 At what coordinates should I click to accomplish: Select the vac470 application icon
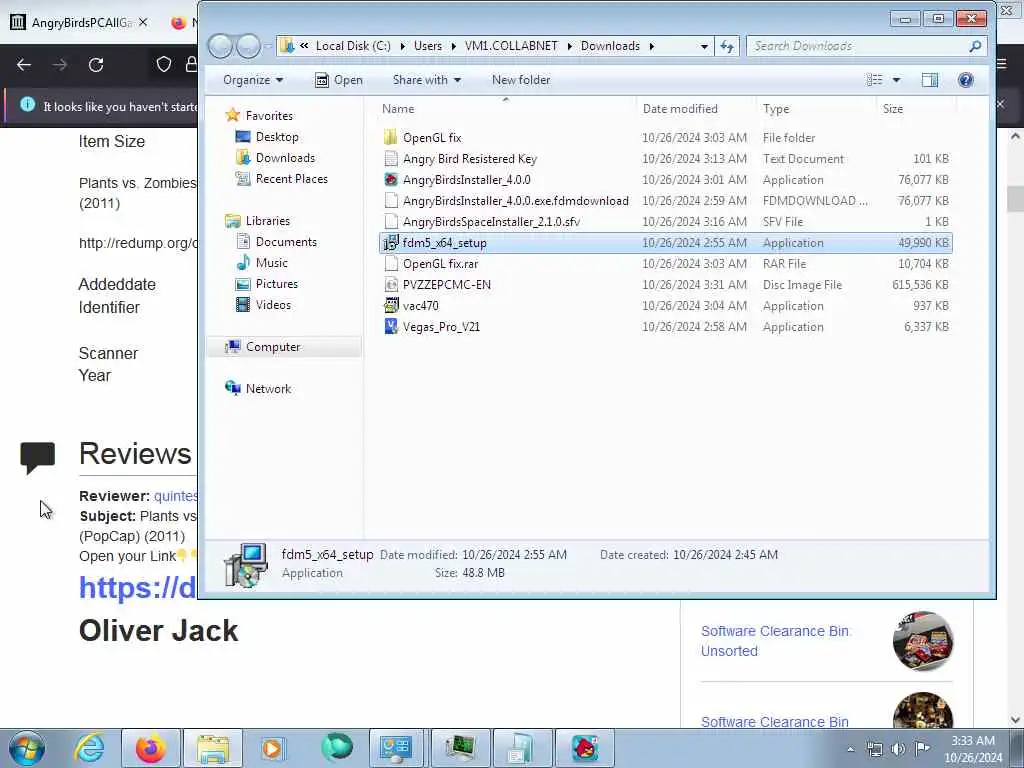[391, 305]
